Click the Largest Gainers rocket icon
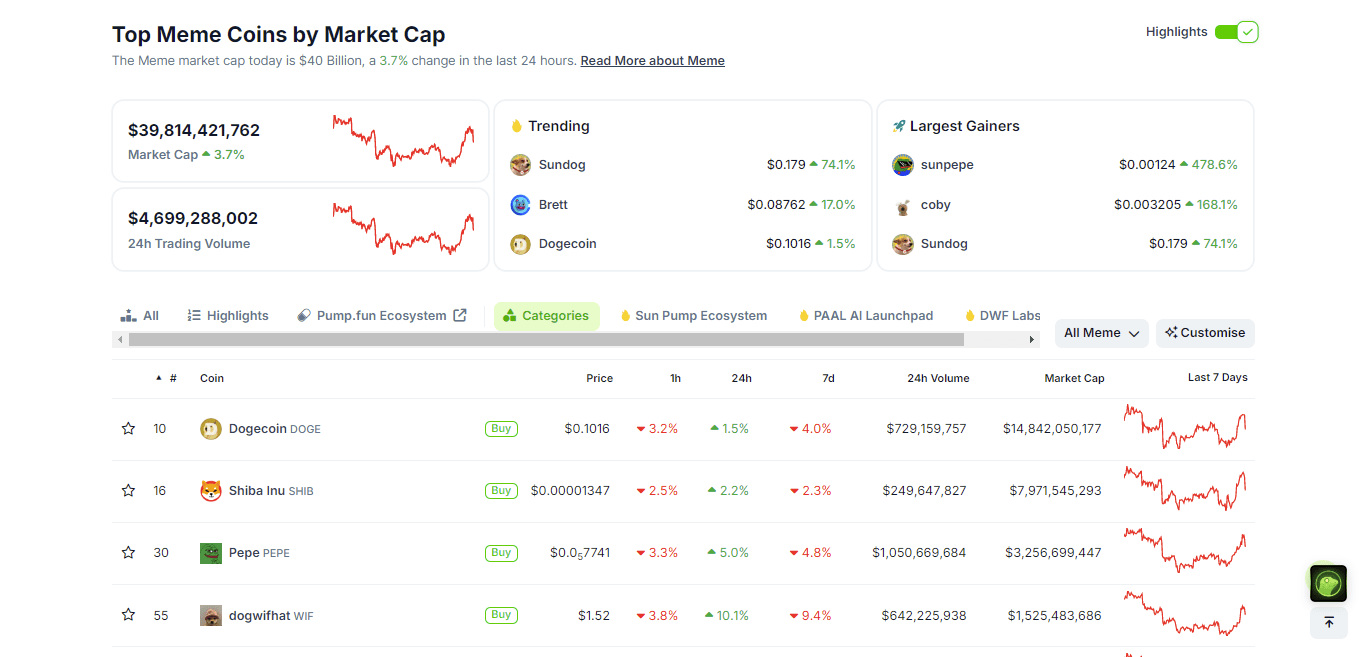This screenshot has height=657, width=1366. [x=899, y=126]
